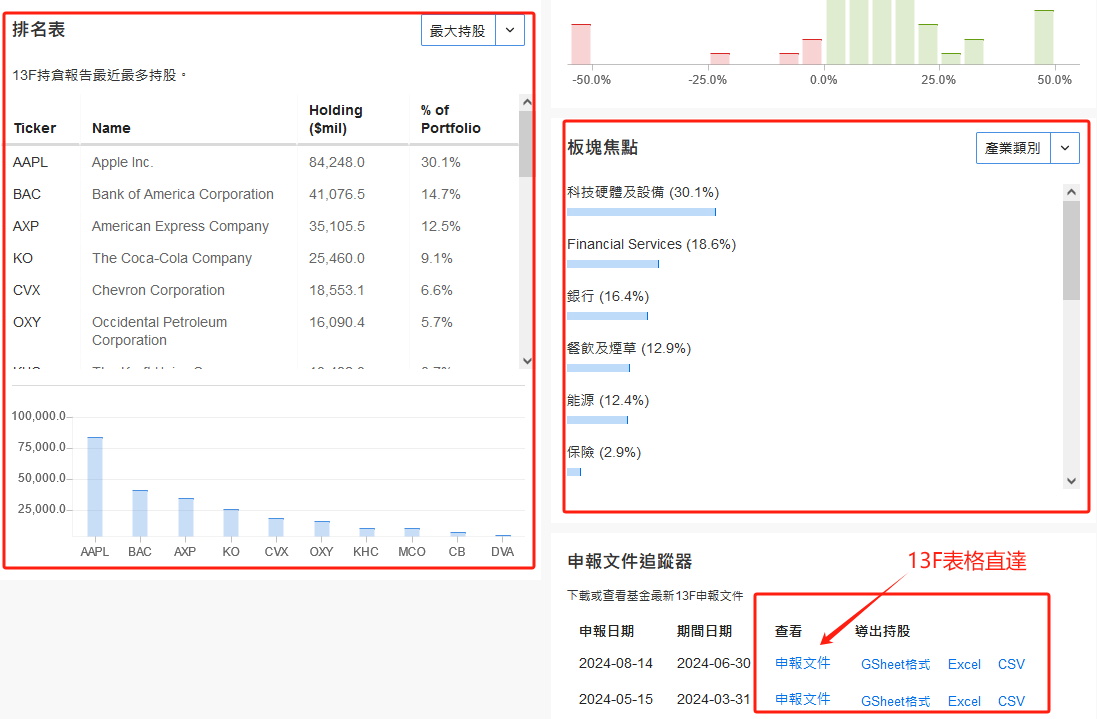This screenshot has height=719, width=1097.
Task: Click the Holding ($mil) column header
Action: coord(336,119)
